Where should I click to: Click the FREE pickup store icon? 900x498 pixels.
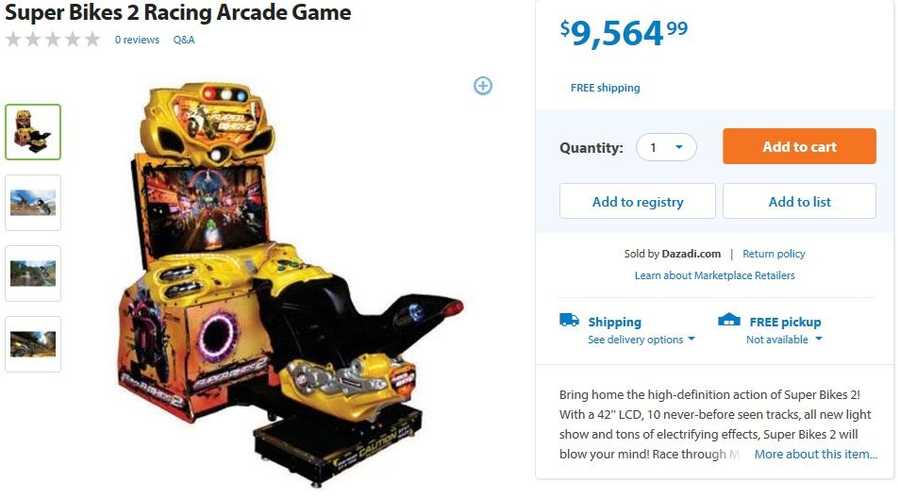[729, 320]
